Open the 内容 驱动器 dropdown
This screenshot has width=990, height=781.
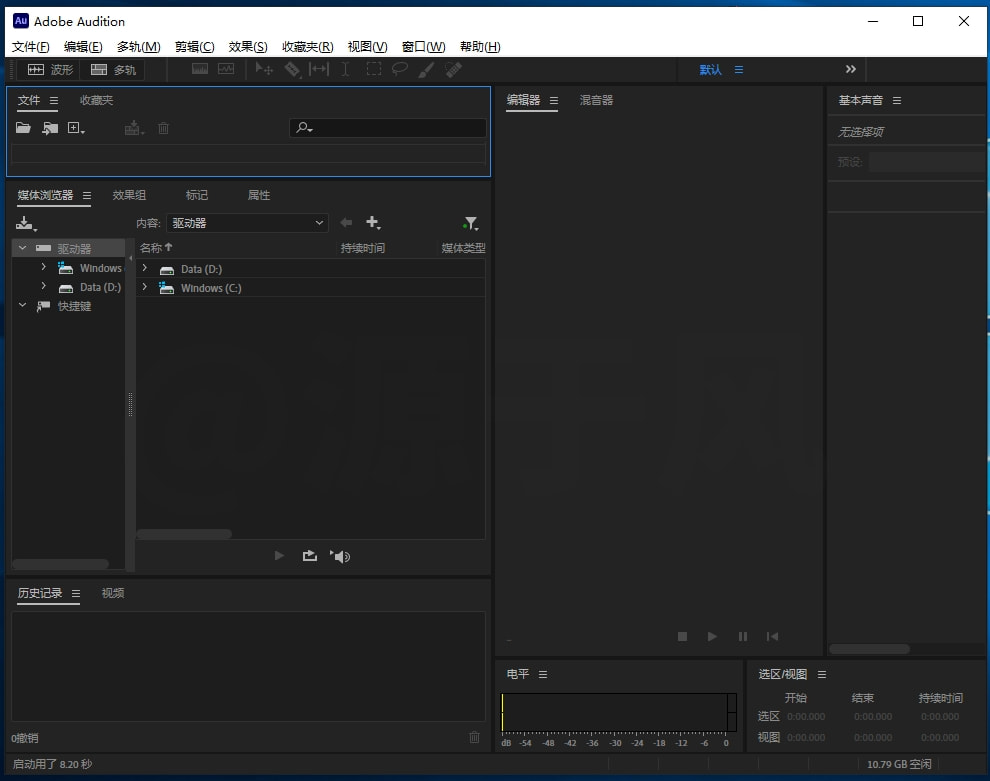(x=248, y=223)
